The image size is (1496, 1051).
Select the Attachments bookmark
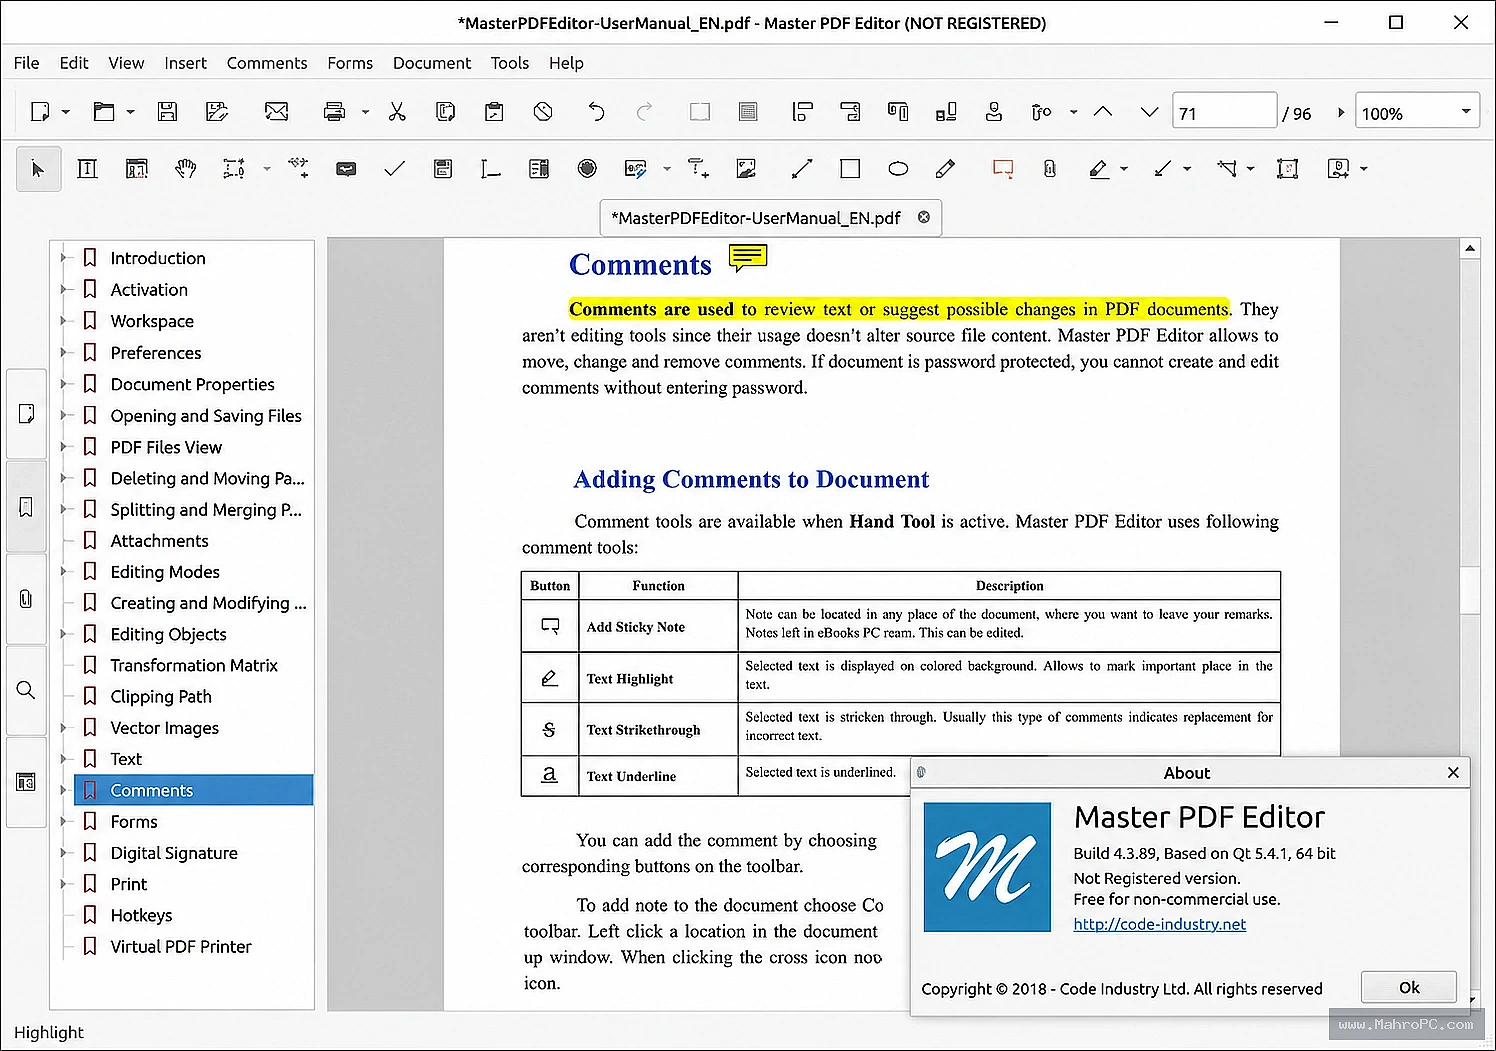tap(160, 541)
